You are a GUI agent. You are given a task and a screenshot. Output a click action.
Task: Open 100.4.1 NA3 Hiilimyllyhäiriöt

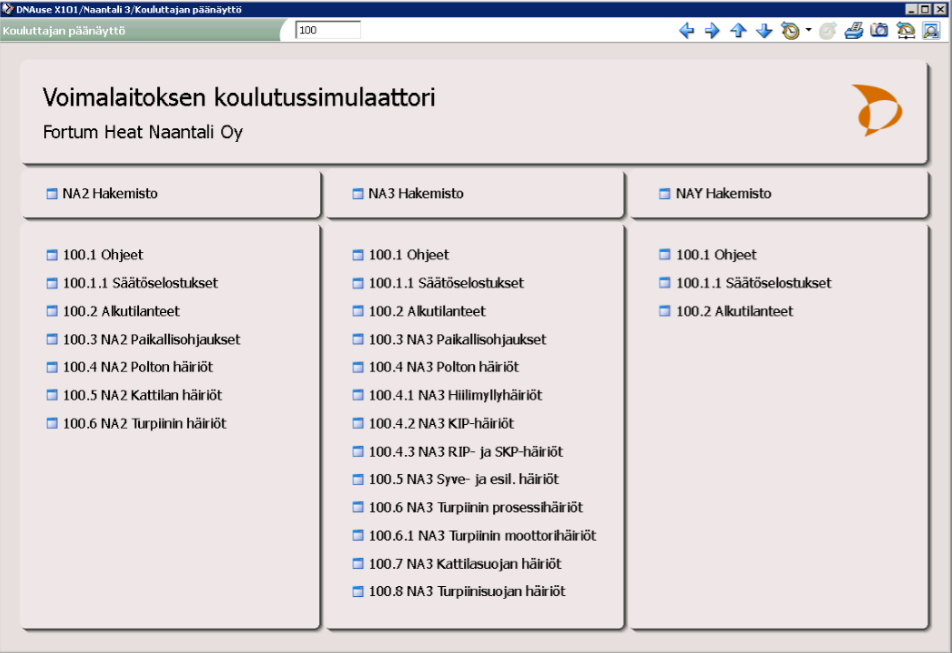pyautogui.click(x=447, y=395)
